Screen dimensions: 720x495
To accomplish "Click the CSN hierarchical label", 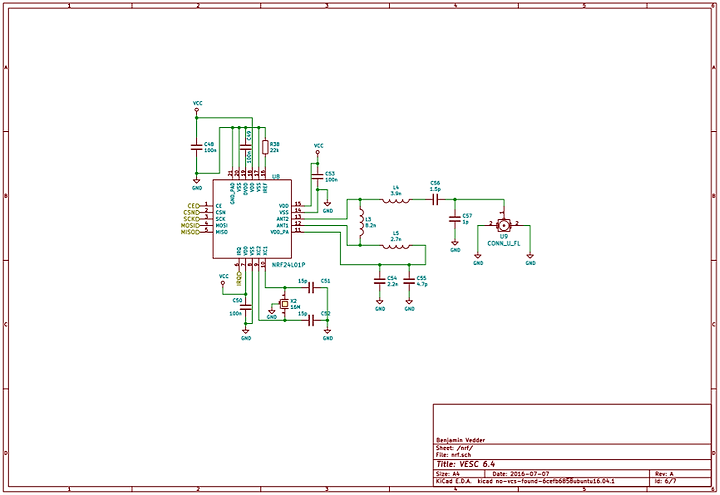I will (191, 213).
